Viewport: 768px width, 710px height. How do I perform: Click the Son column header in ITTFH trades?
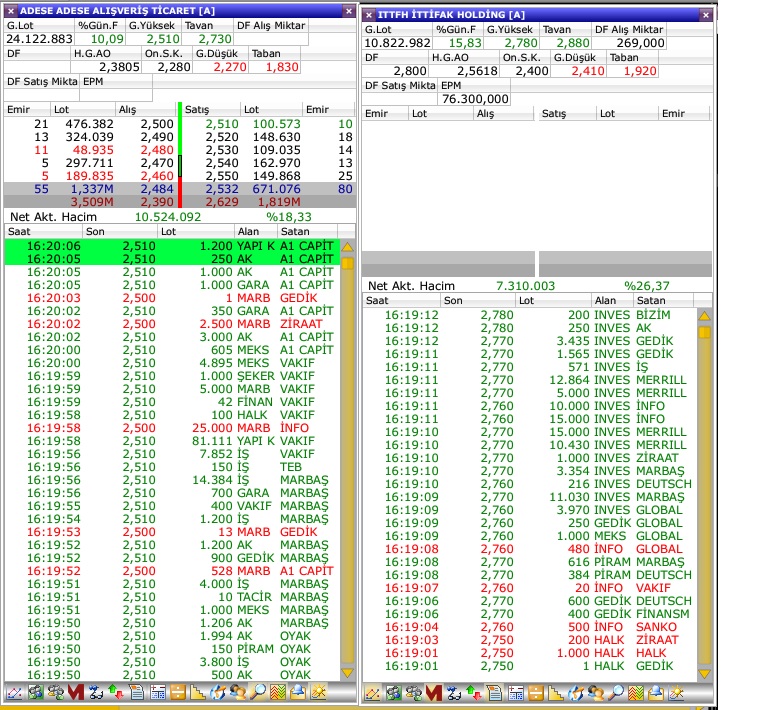[x=478, y=301]
